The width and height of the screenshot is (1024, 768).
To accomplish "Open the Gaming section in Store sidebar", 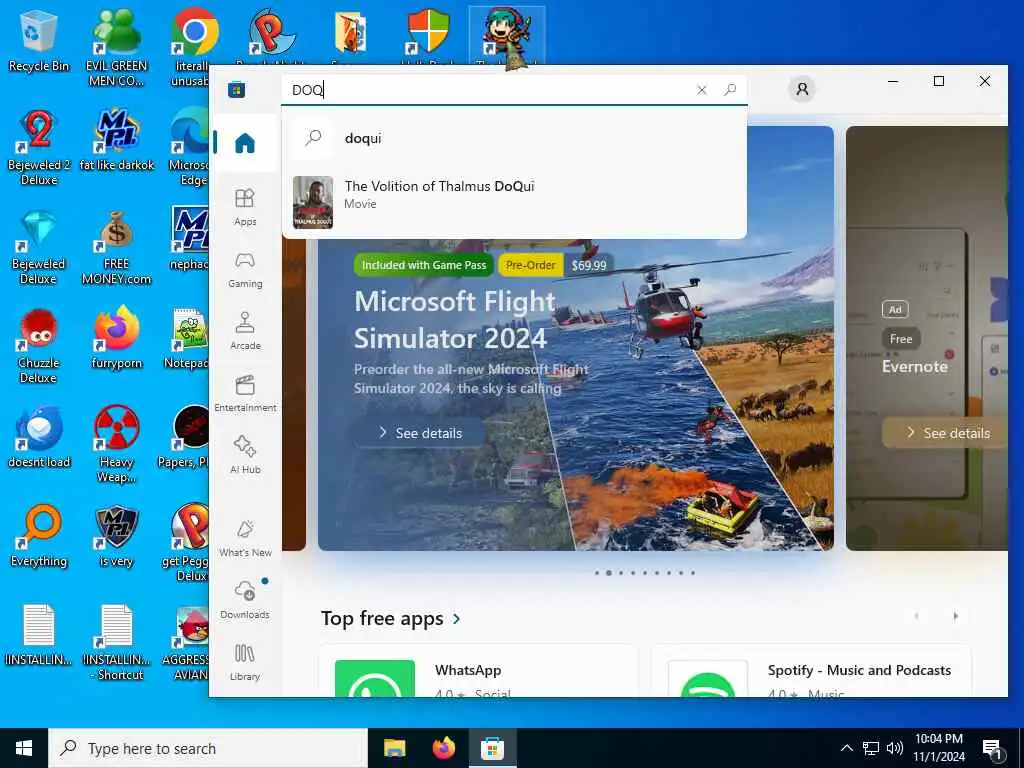I will (245, 269).
